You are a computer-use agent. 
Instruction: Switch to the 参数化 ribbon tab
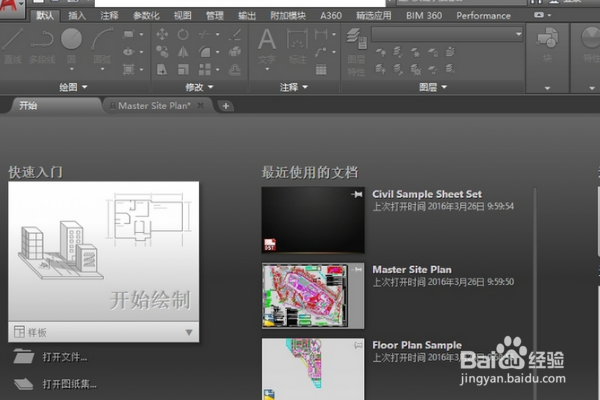coord(146,16)
